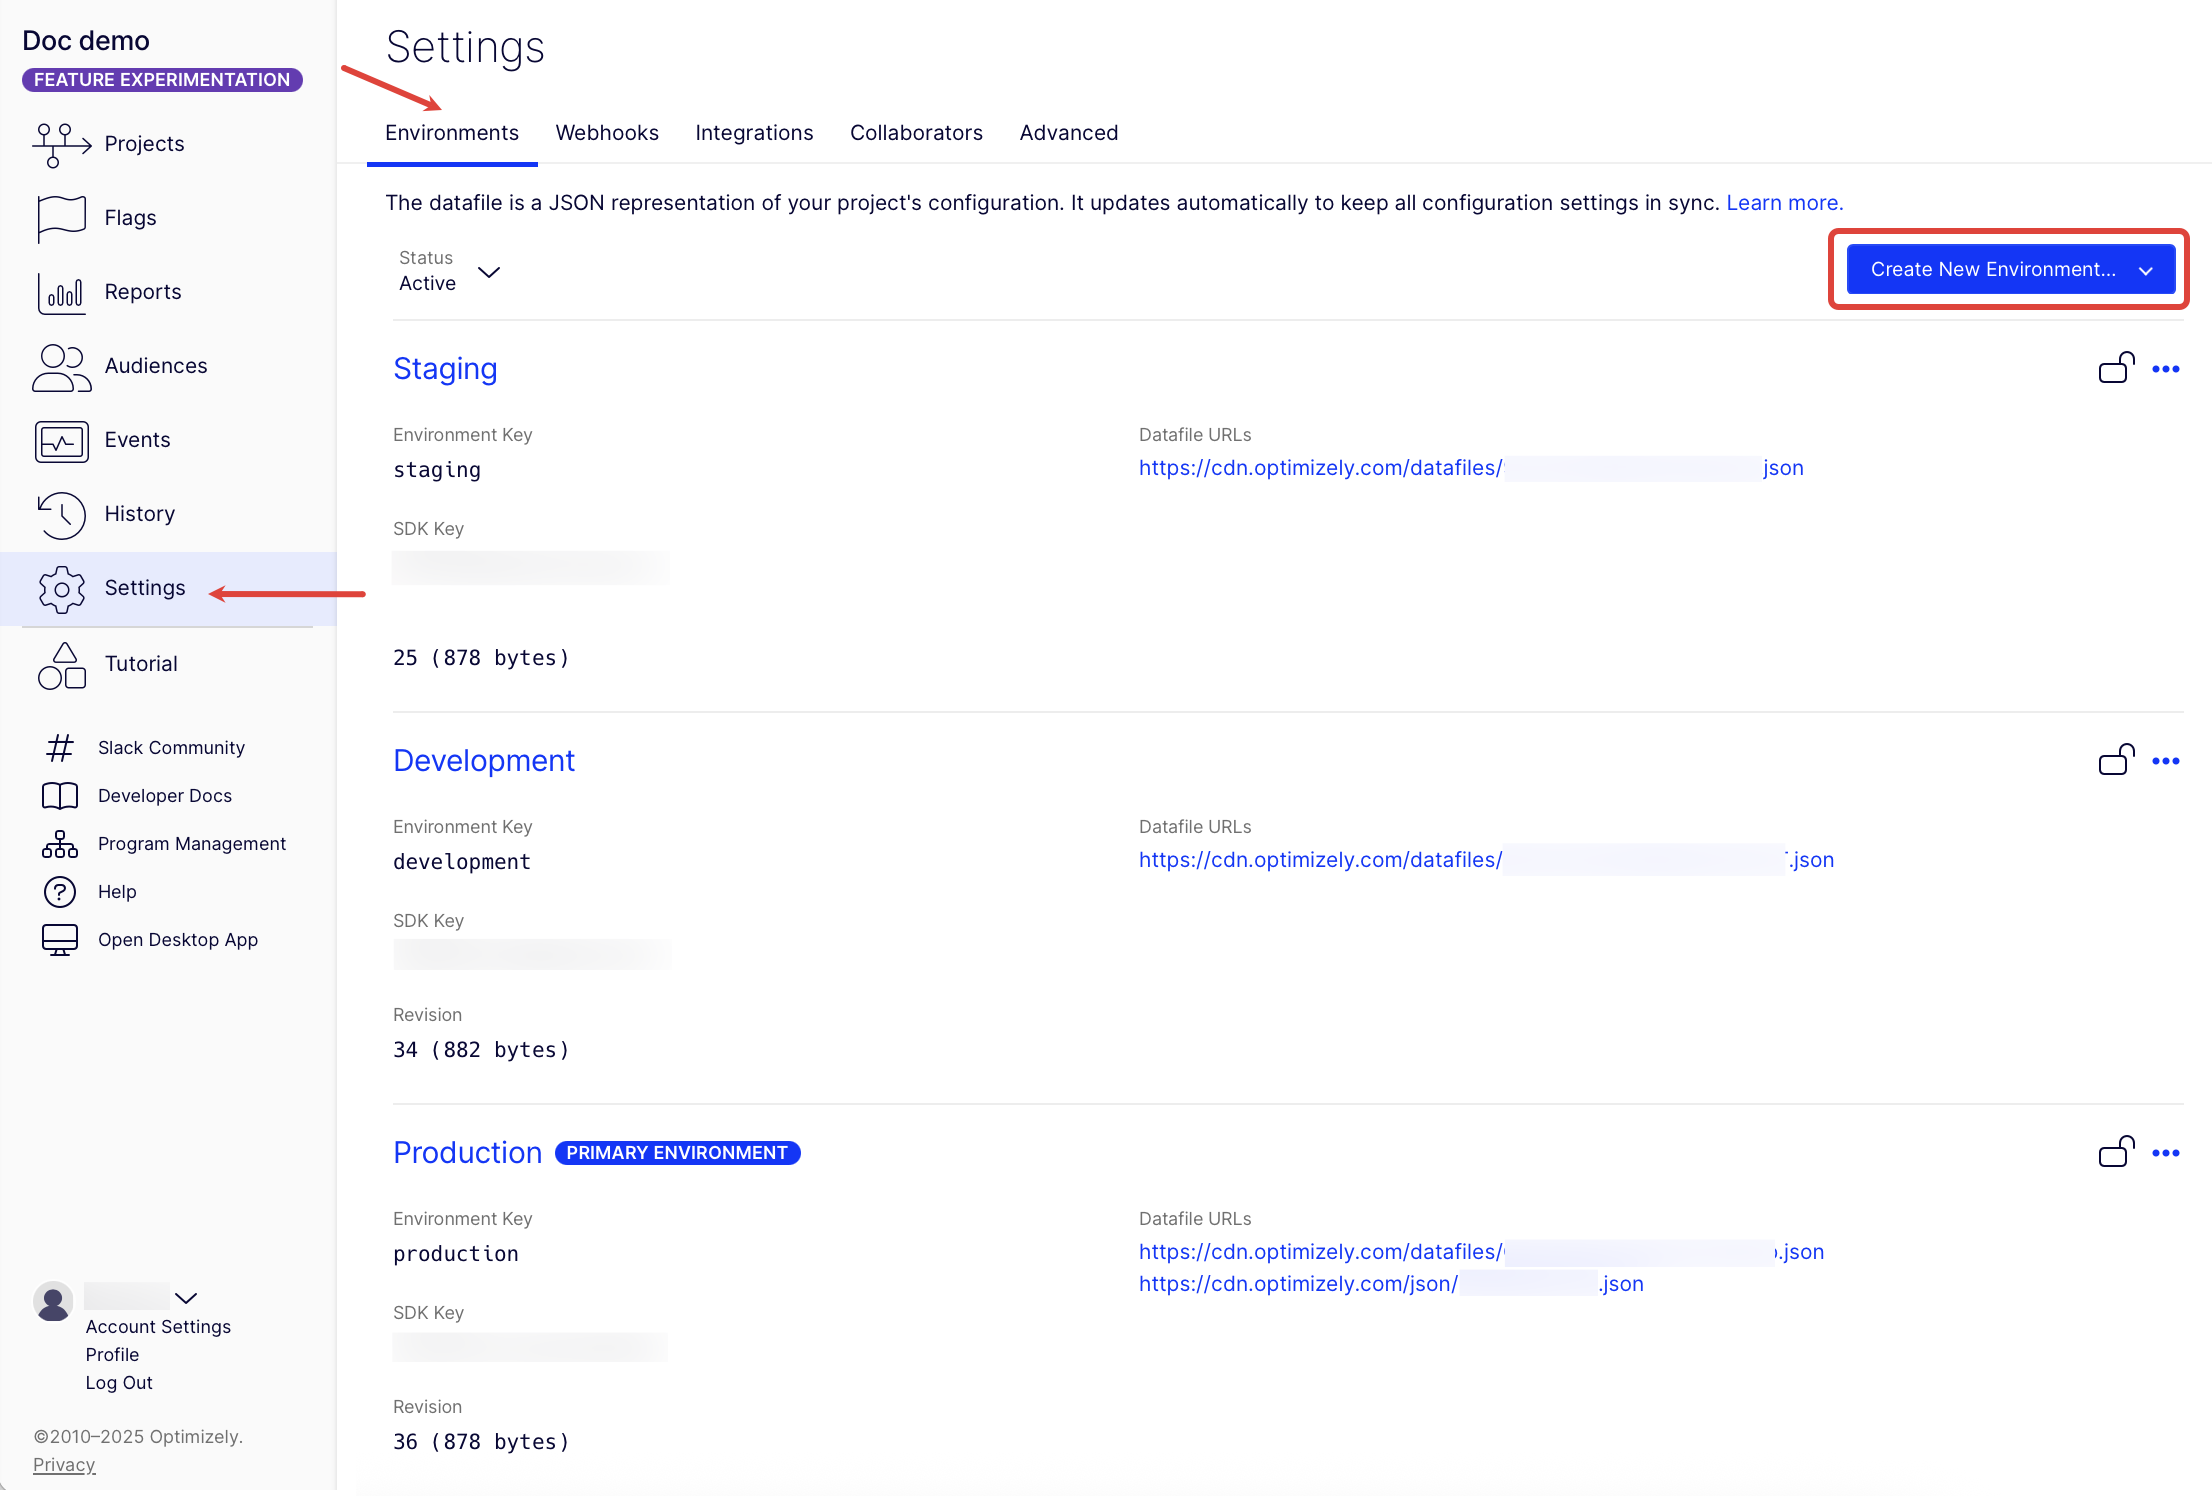Open Create New Environment dropdown

[x=2010, y=269]
